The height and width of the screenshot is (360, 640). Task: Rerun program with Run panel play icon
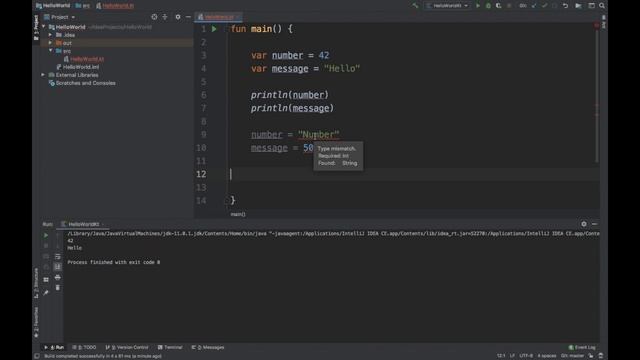pos(46,236)
